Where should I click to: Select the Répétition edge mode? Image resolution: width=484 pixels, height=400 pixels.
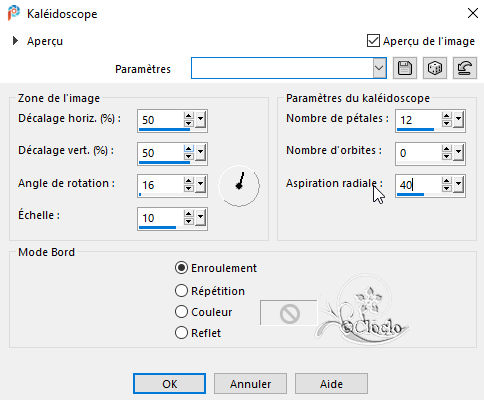[x=181, y=291]
